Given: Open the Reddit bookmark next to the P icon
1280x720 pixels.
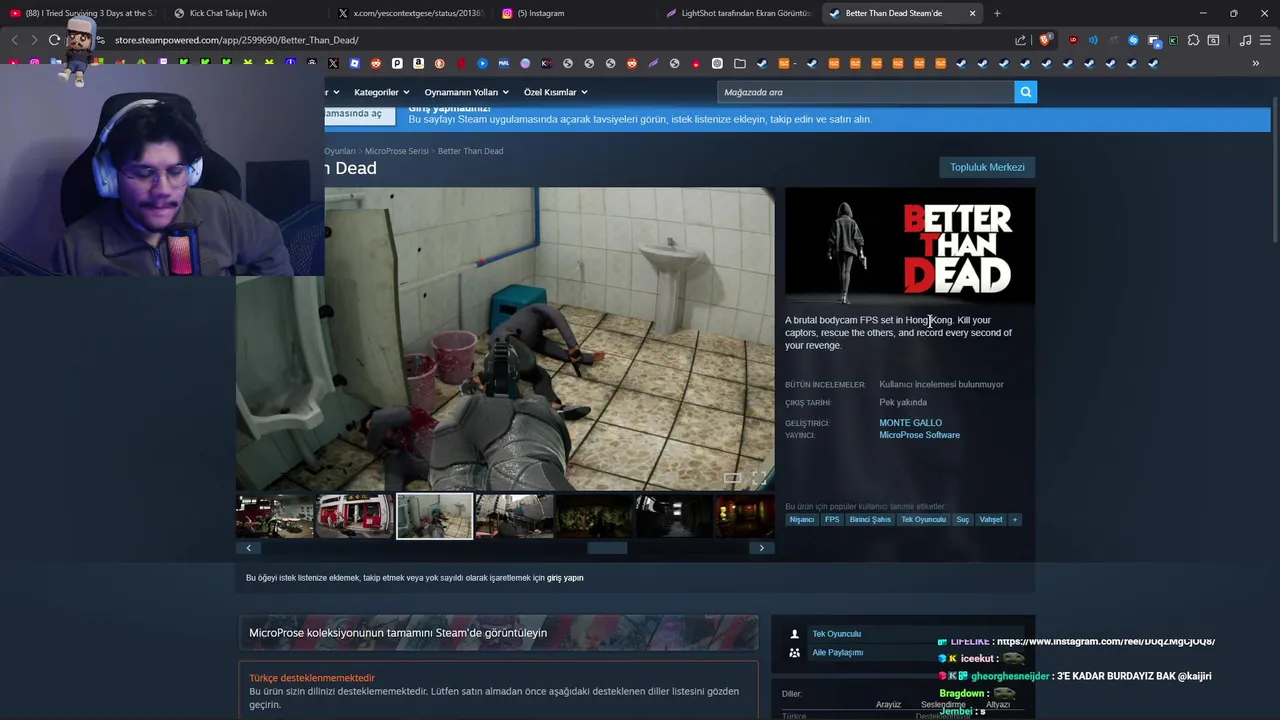Looking at the screenshot, I should (x=376, y=63).
